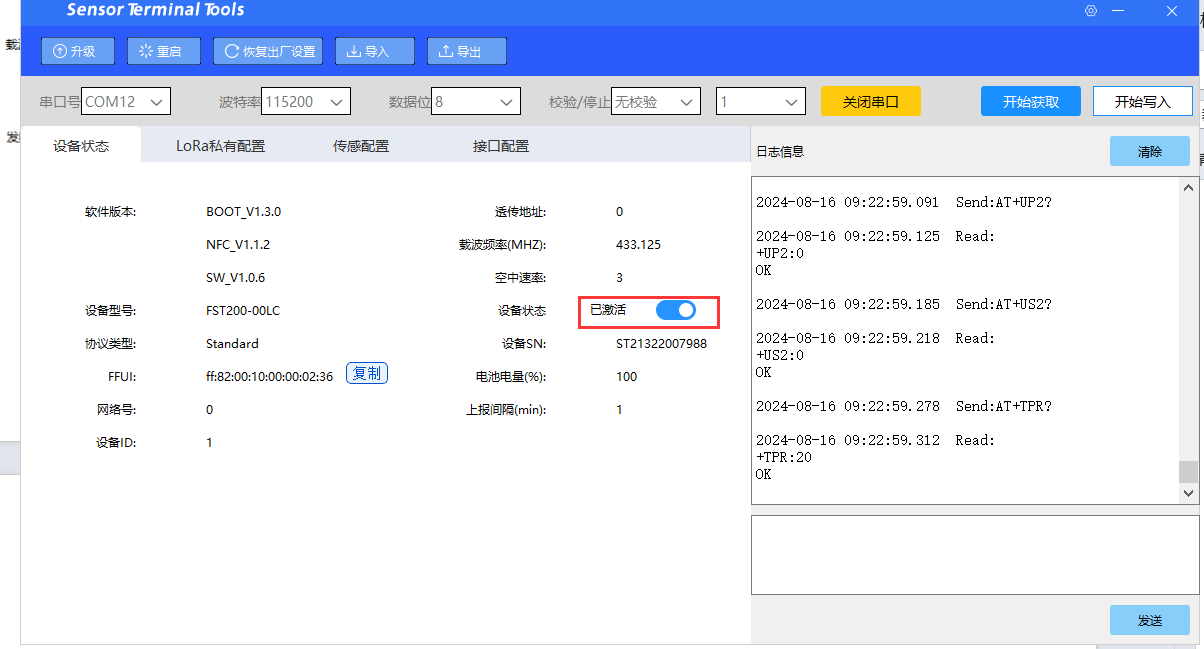Click the 关闭串口 button

click(x=870, y=101)
